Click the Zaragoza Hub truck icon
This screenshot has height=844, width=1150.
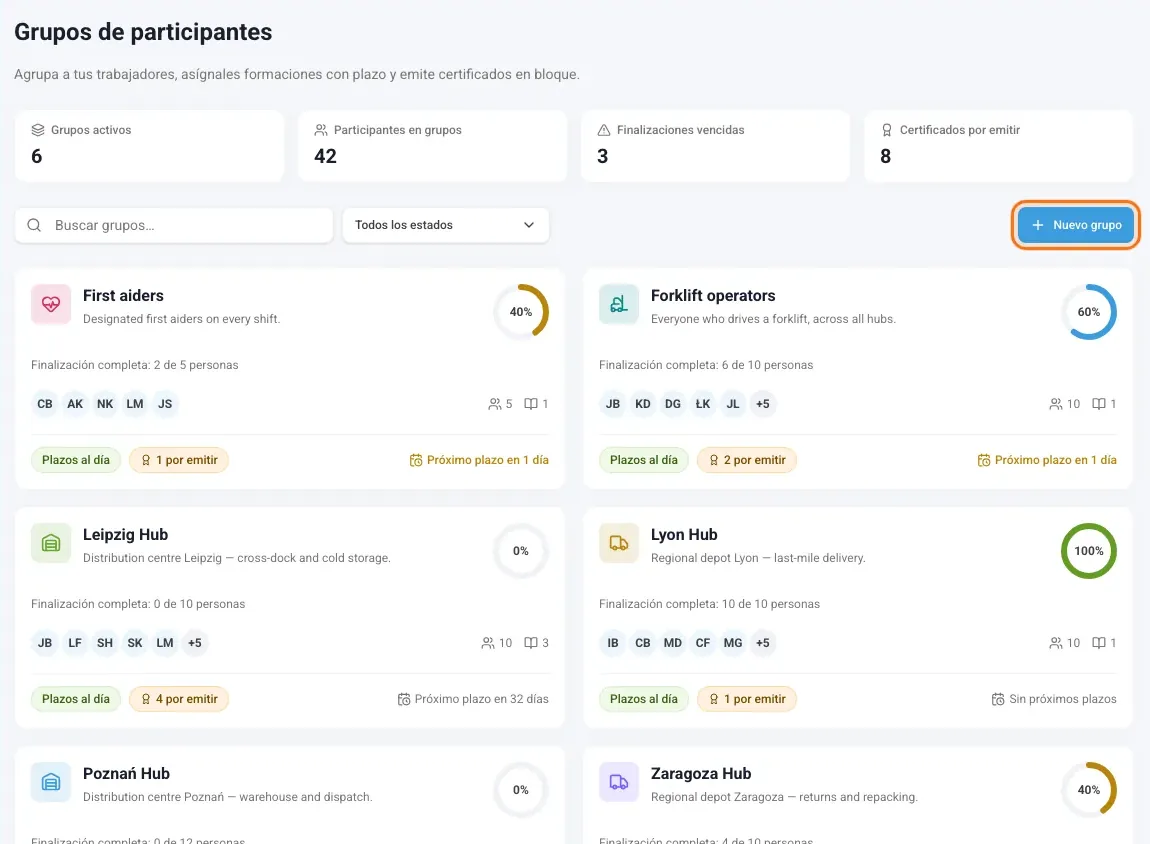click(x=619, y=782)
